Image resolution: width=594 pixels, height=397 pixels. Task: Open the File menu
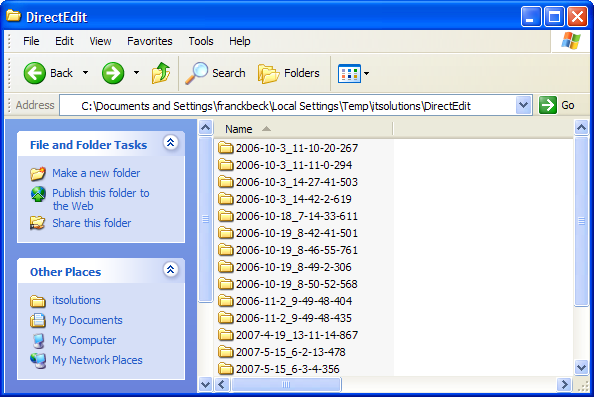pos(31,41)
